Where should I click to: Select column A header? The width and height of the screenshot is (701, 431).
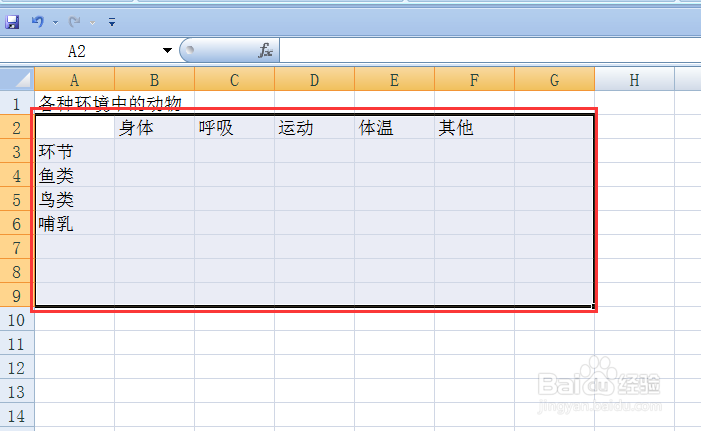tap(75, 80)
